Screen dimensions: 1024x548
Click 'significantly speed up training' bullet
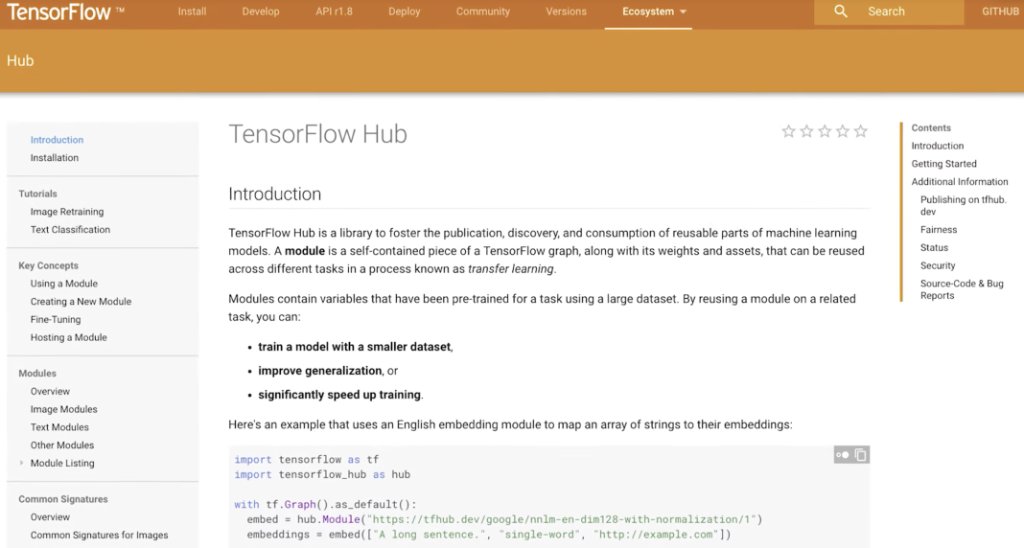pos(340,395)
